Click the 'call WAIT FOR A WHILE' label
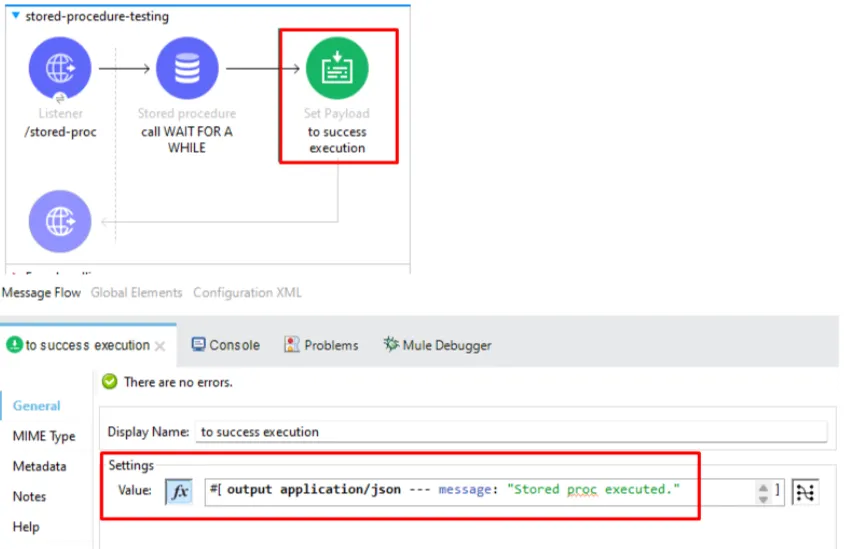The image size is (844, 549). pos(187,139)
